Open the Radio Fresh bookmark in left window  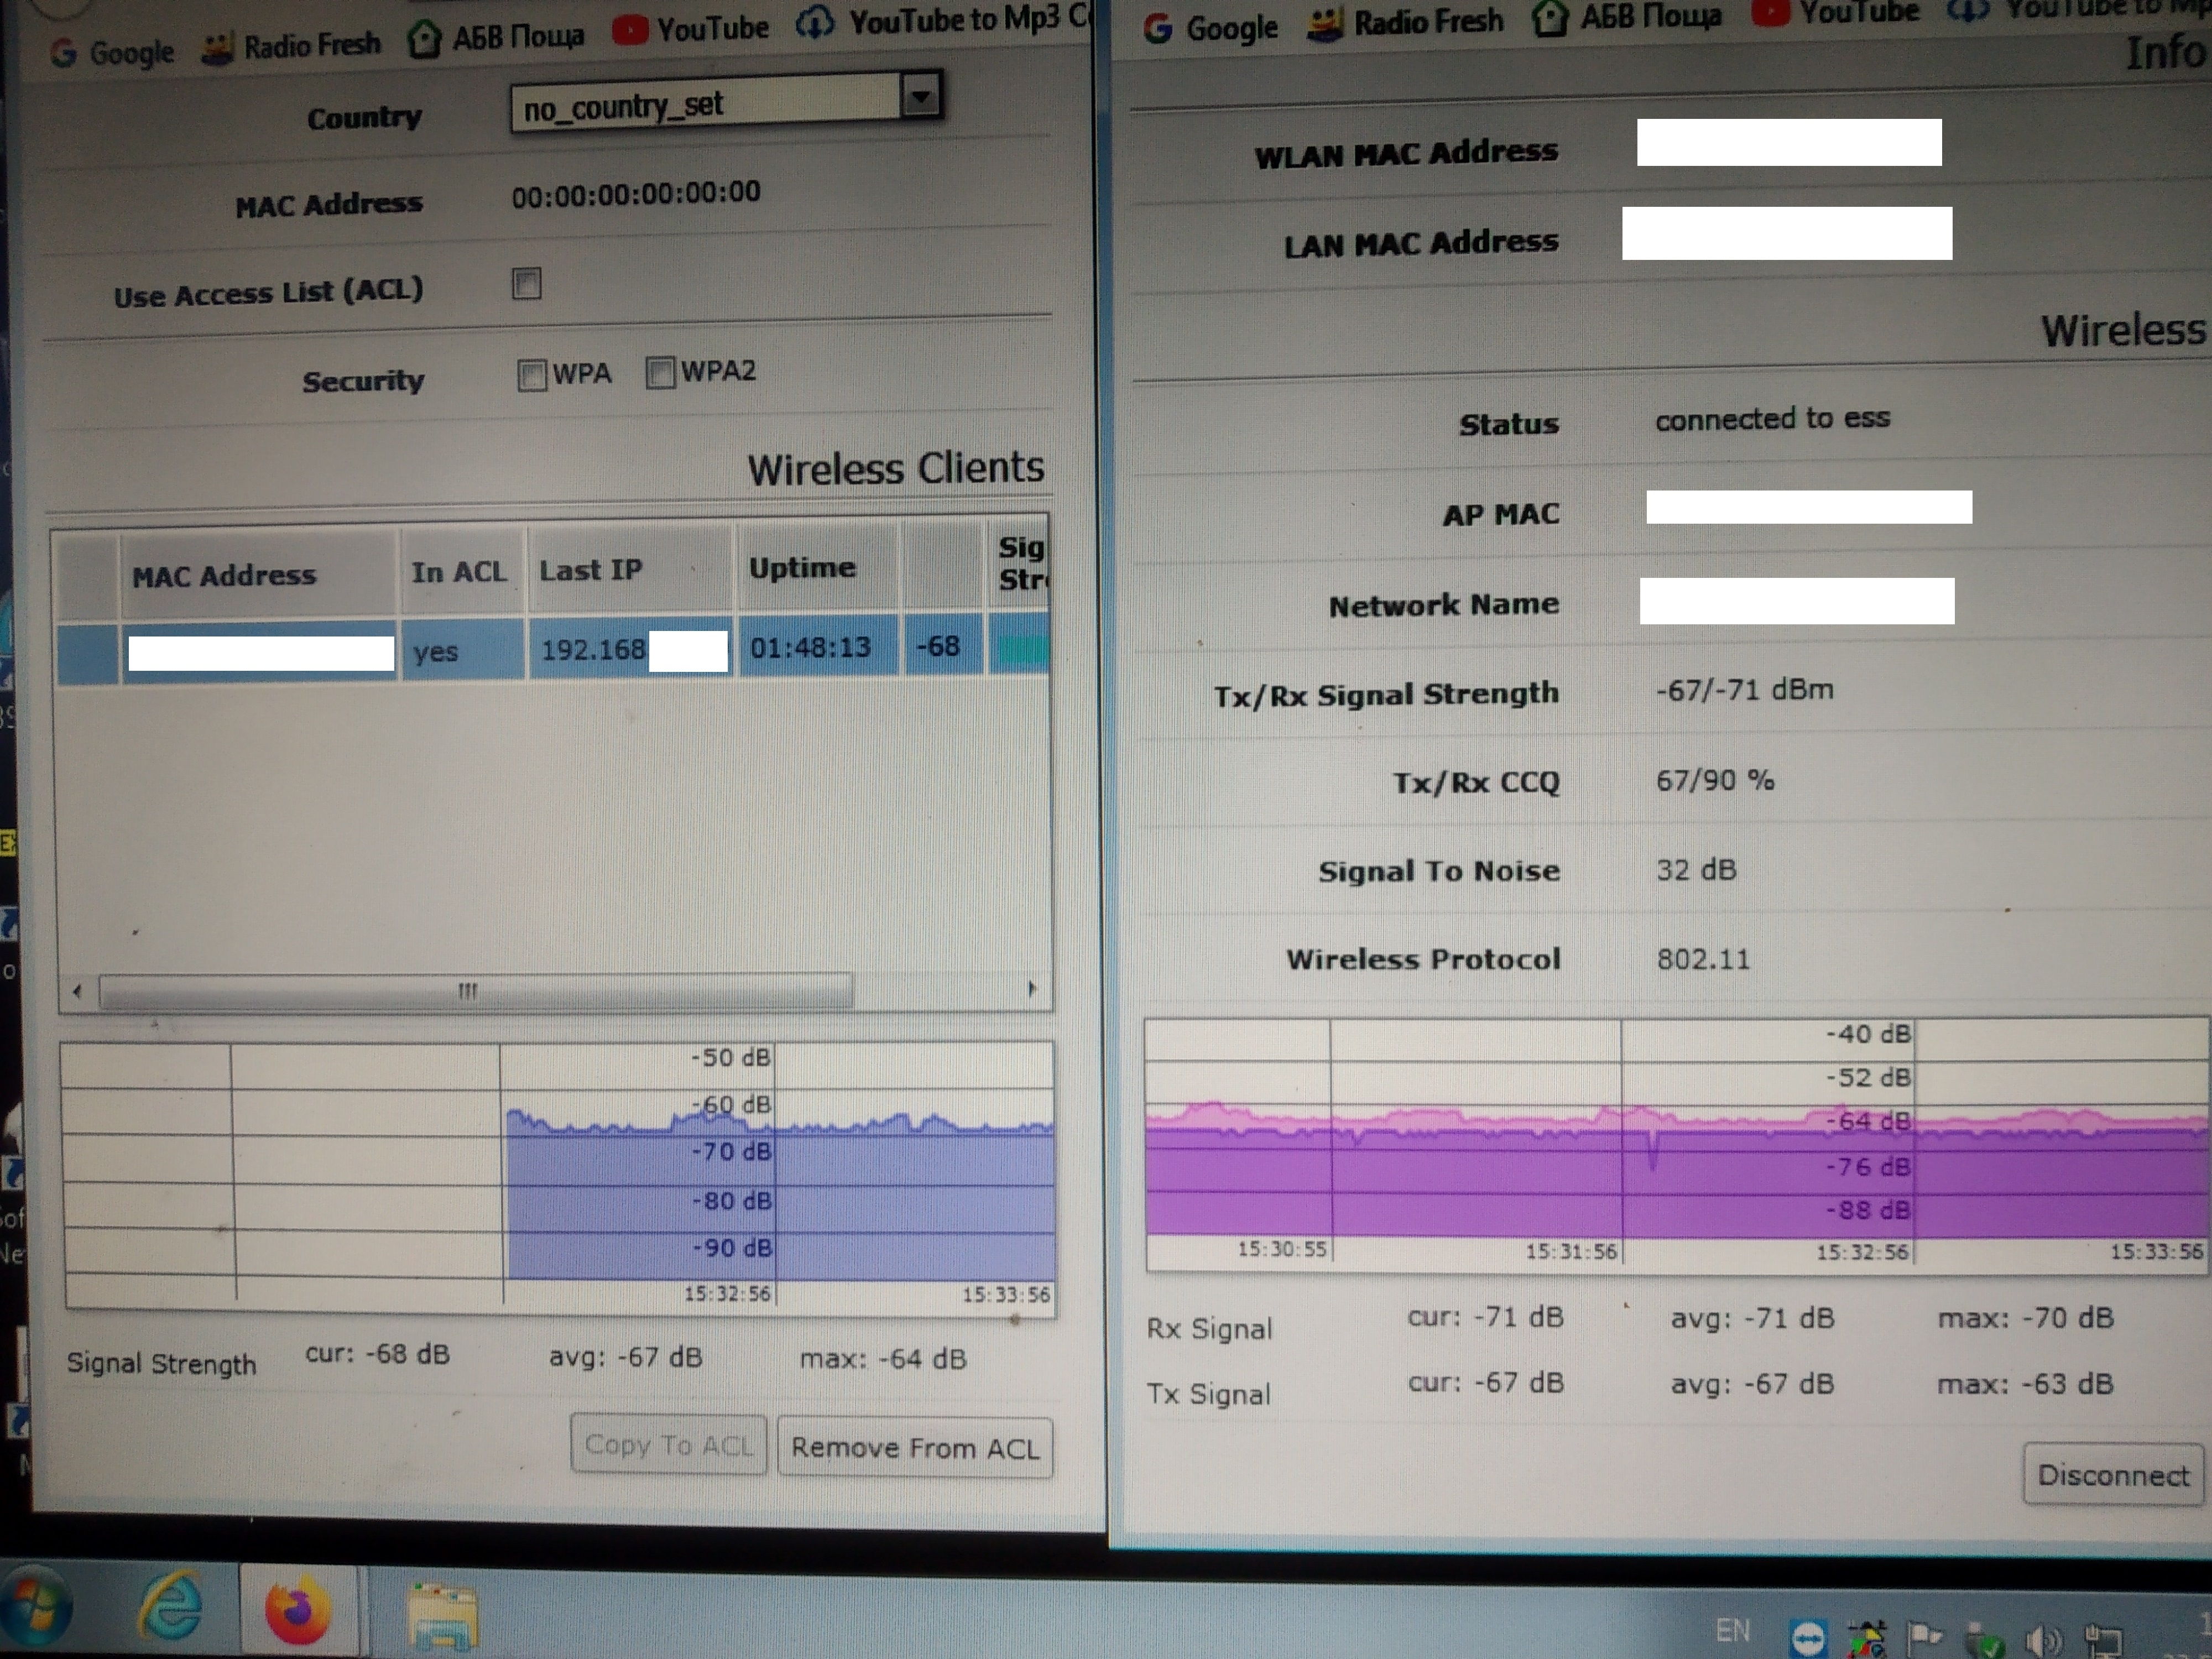[291, 46]
